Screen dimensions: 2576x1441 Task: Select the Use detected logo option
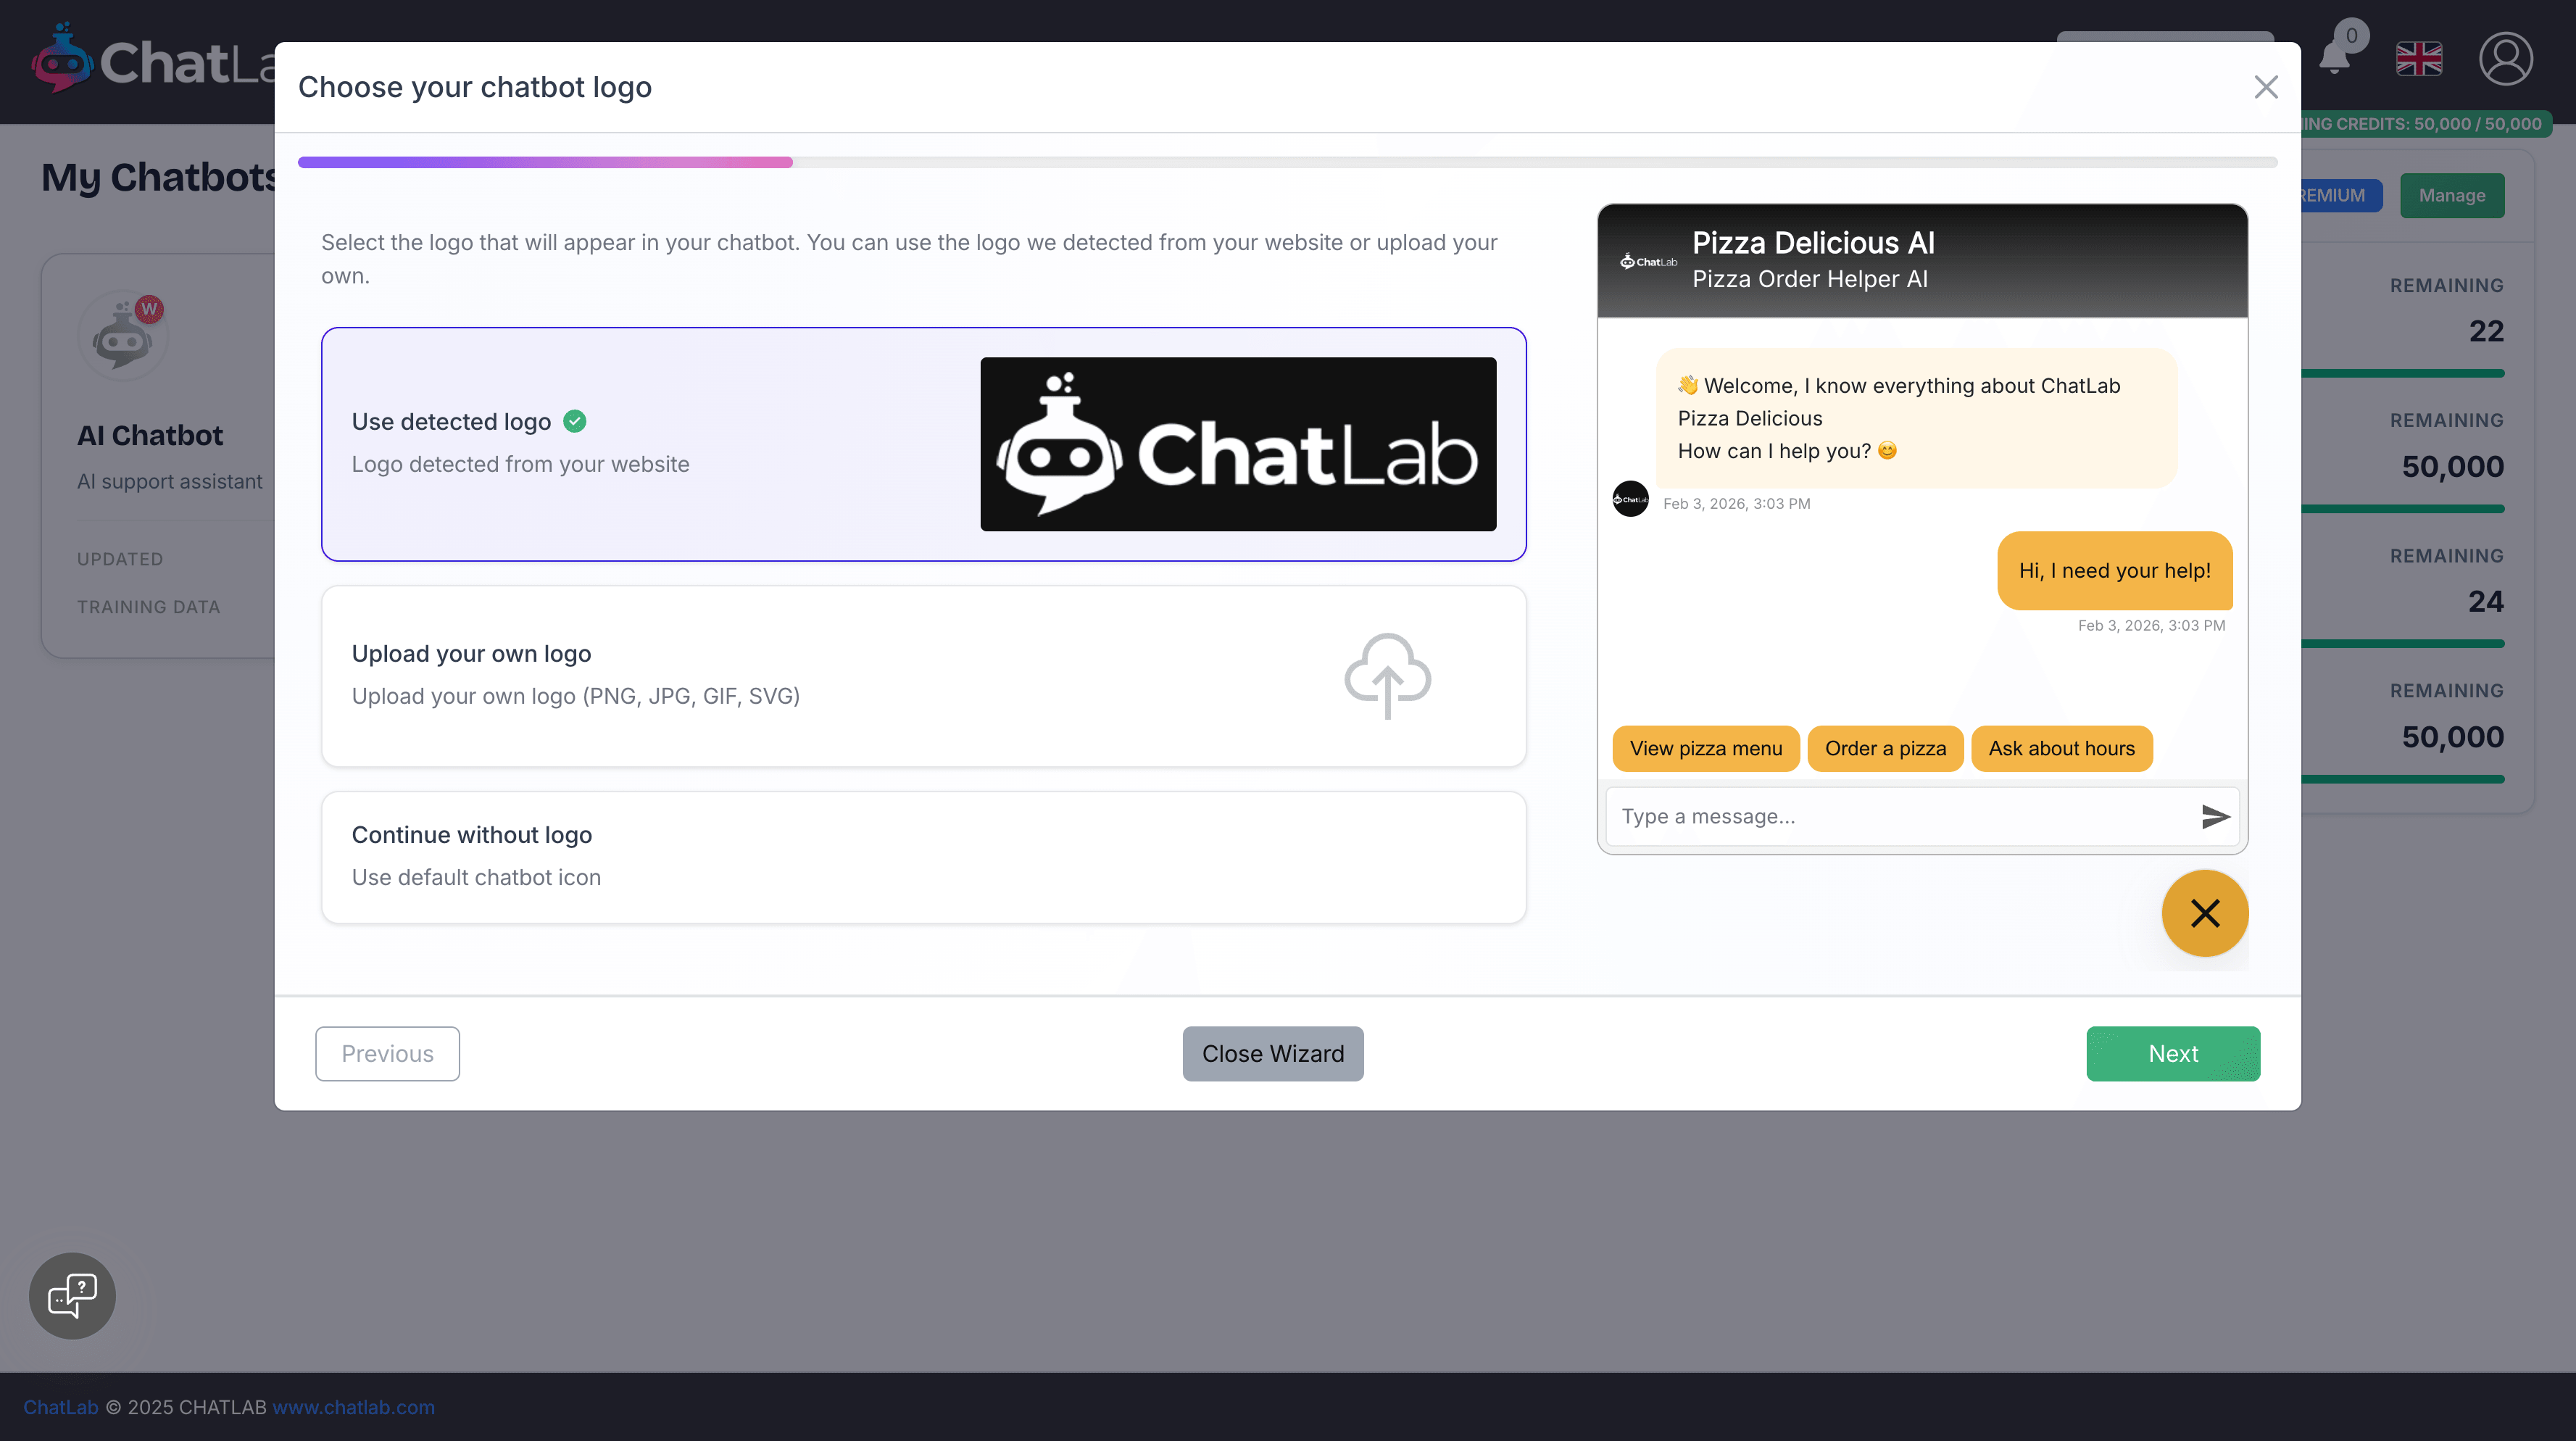[x=922, y=444]
